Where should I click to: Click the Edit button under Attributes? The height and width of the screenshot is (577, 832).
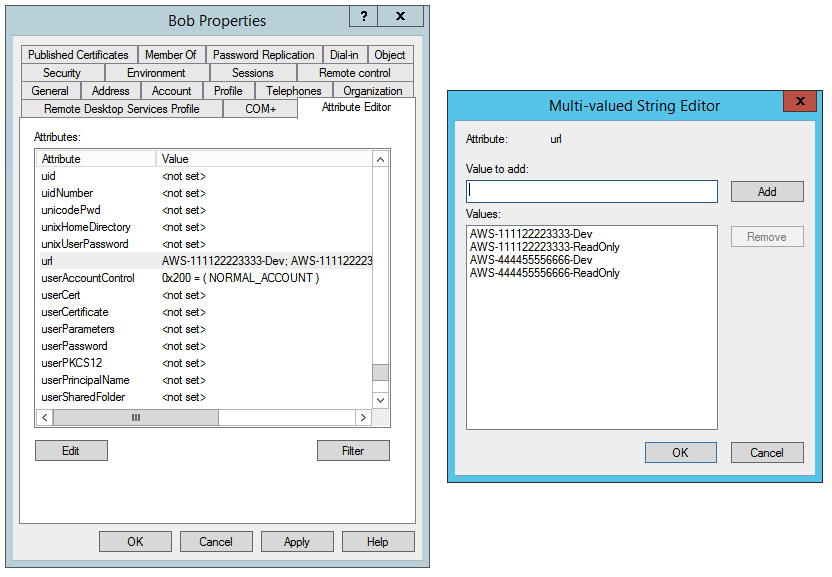pyautogui.click(x=71, y=450)
